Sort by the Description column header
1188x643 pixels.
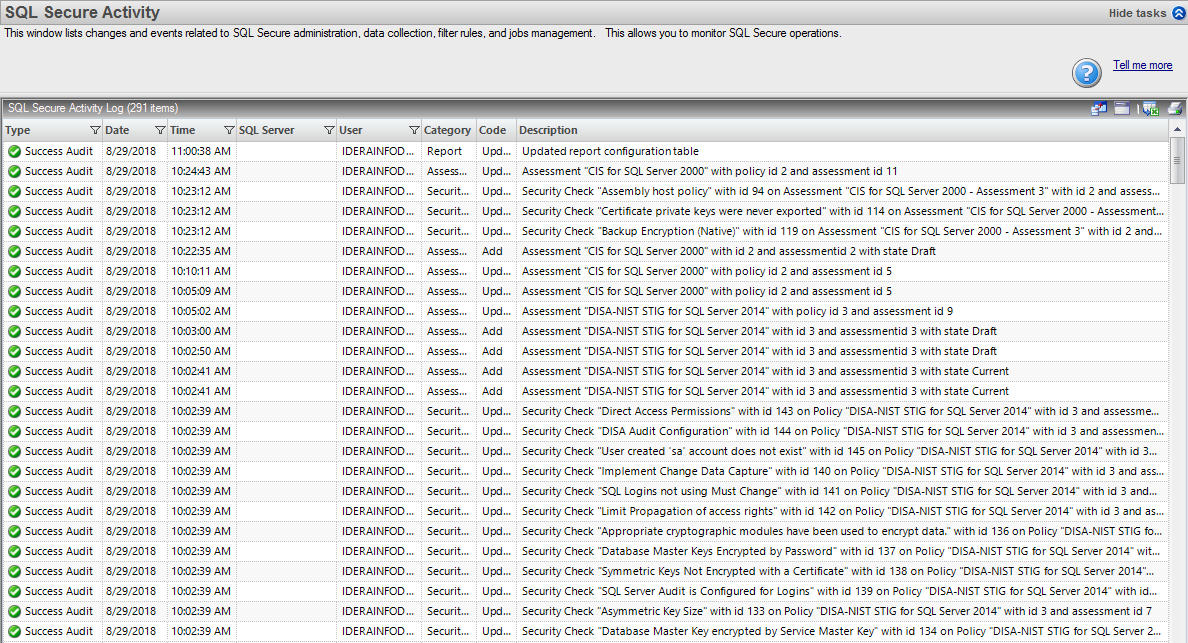coord(548,130)
